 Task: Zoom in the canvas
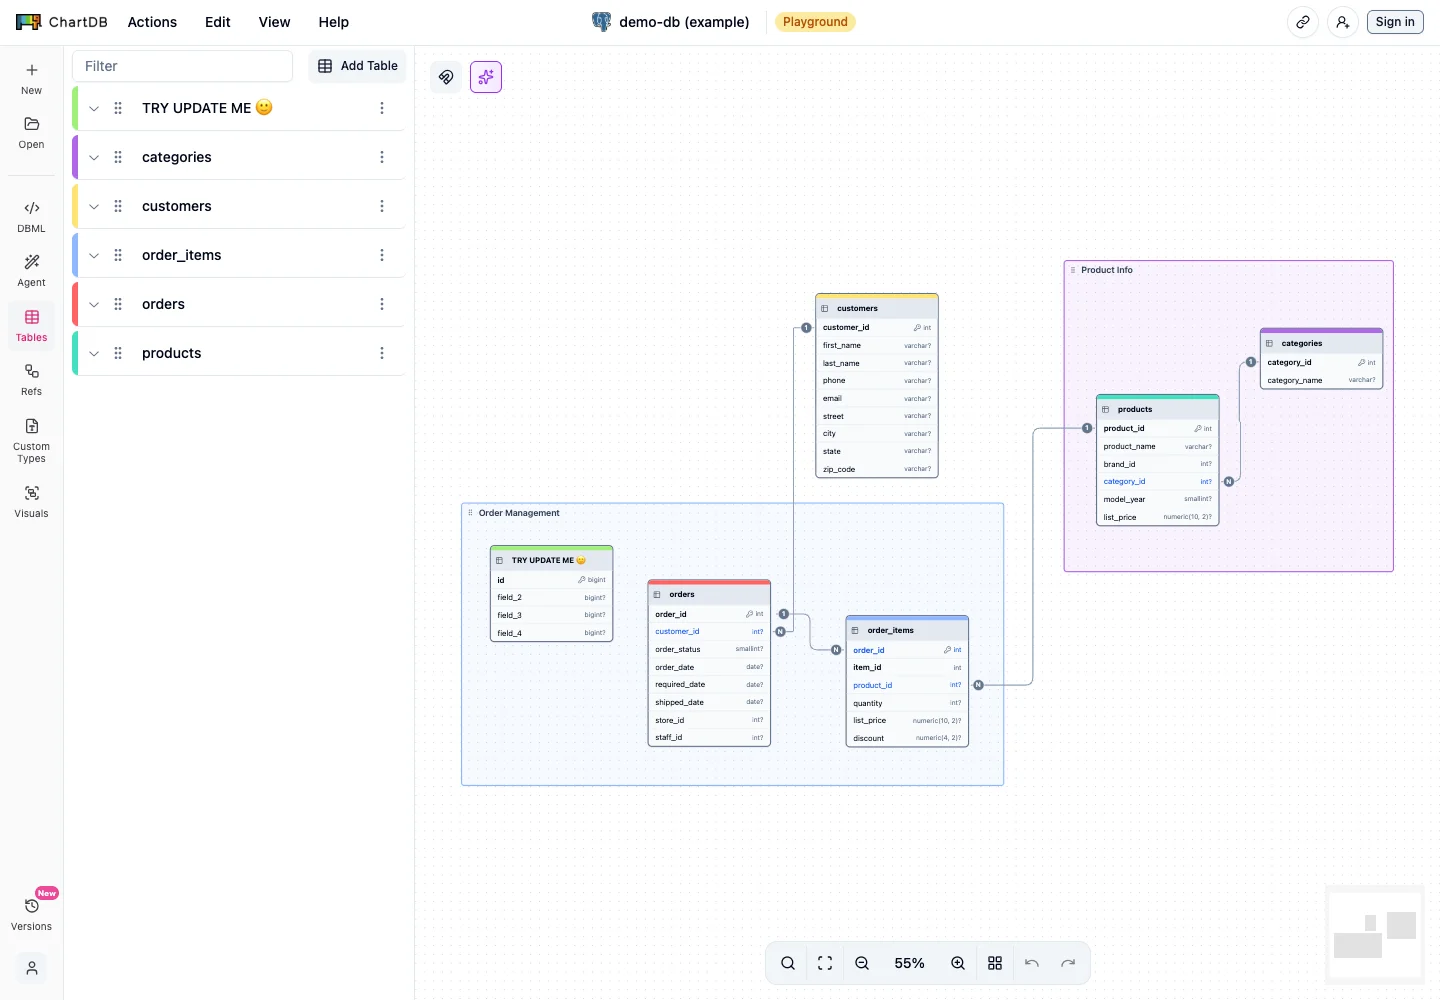(x=958, y=963)
